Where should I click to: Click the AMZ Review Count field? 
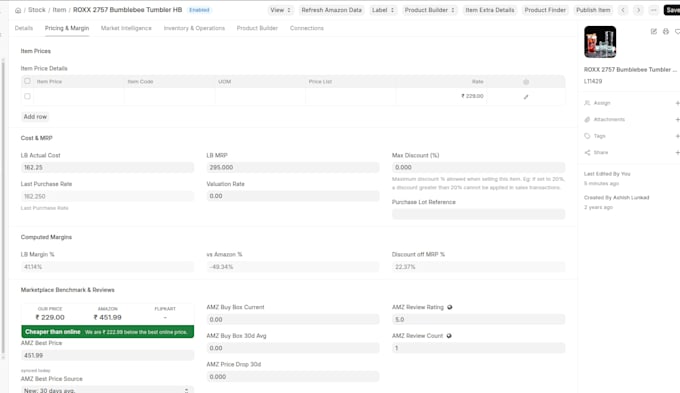click(478, 348)
